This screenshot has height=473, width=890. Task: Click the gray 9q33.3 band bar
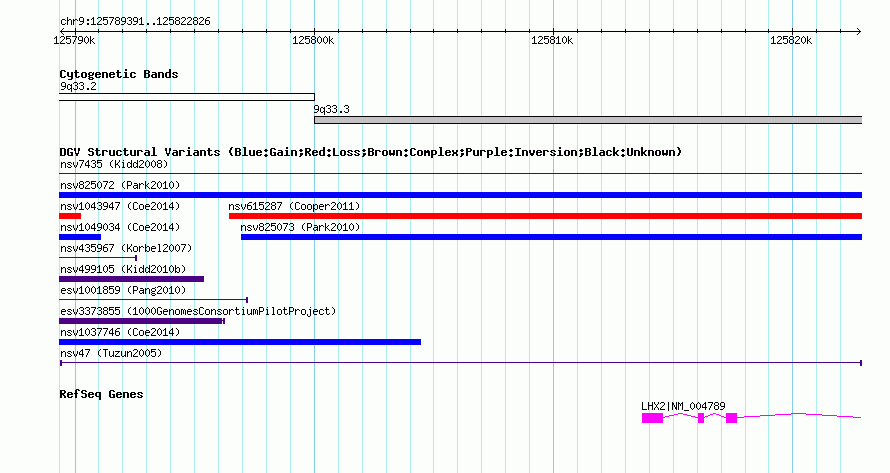588,120
